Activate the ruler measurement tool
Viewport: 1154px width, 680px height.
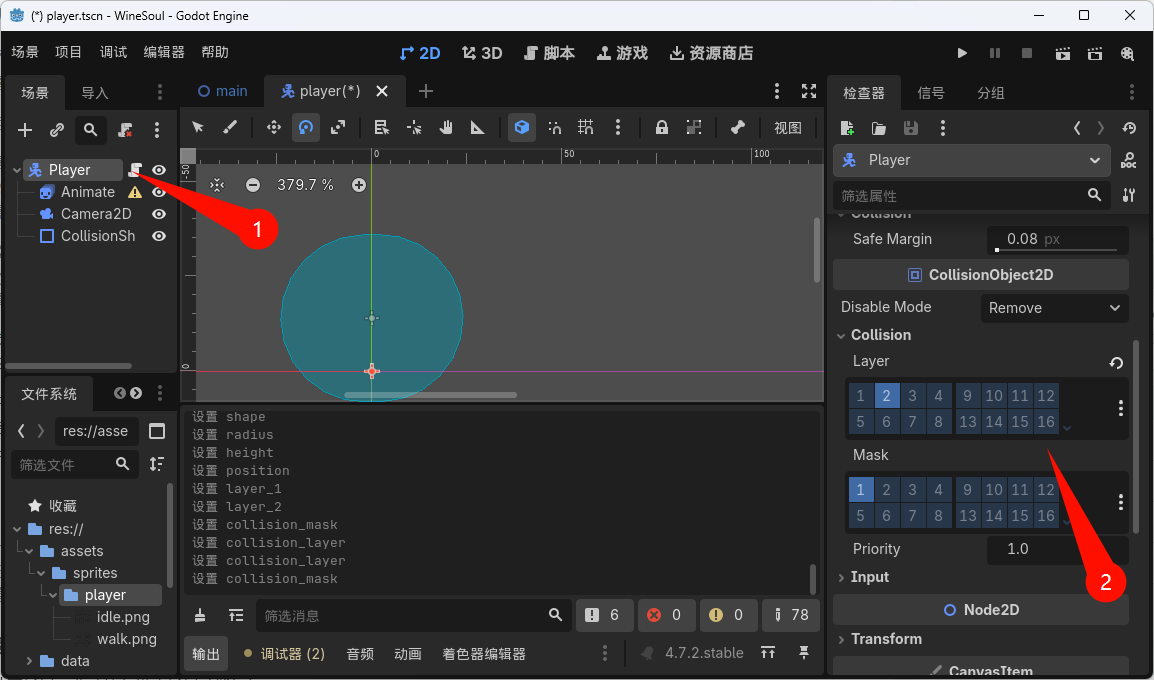click(x=478, y=127)
